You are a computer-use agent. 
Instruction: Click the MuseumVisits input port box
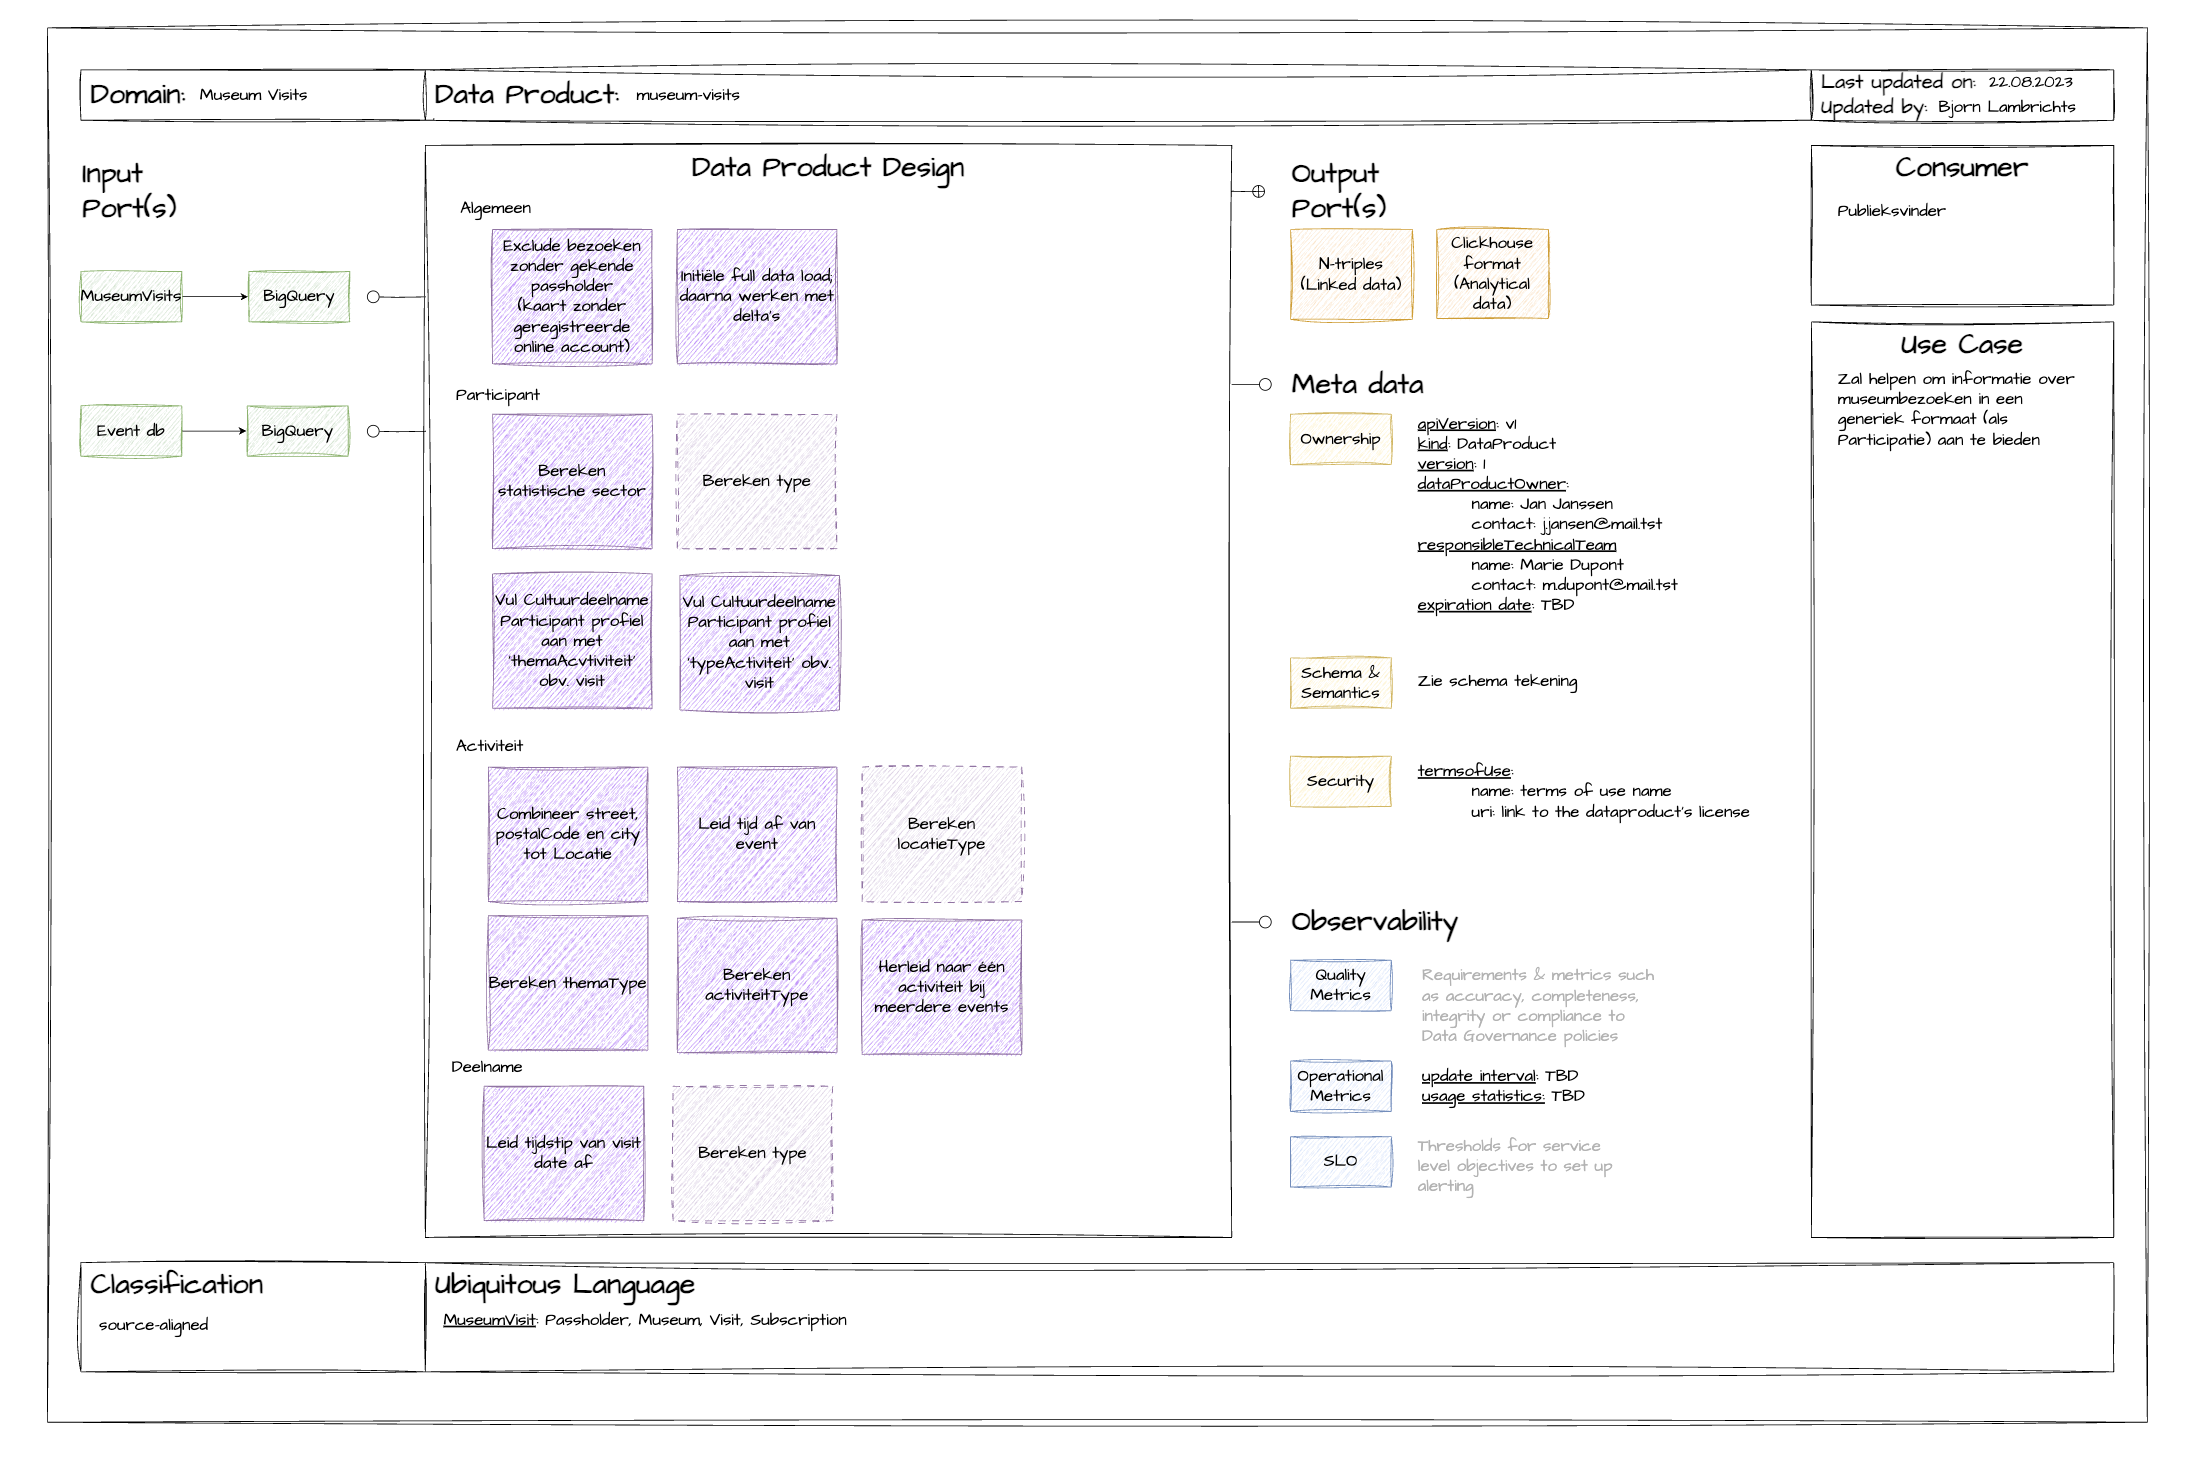click(131, 296)
